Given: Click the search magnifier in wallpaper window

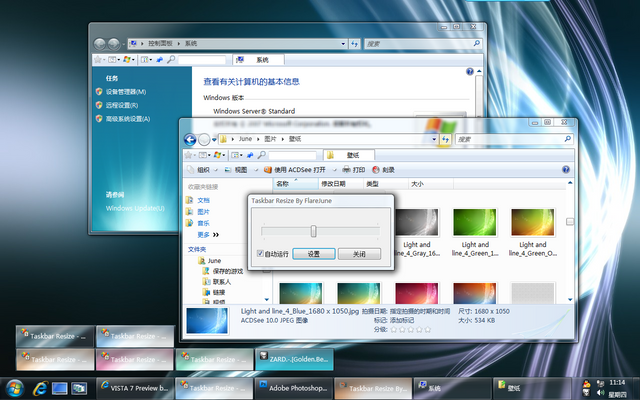Looking at the screenshot, I should click(567, 139).
